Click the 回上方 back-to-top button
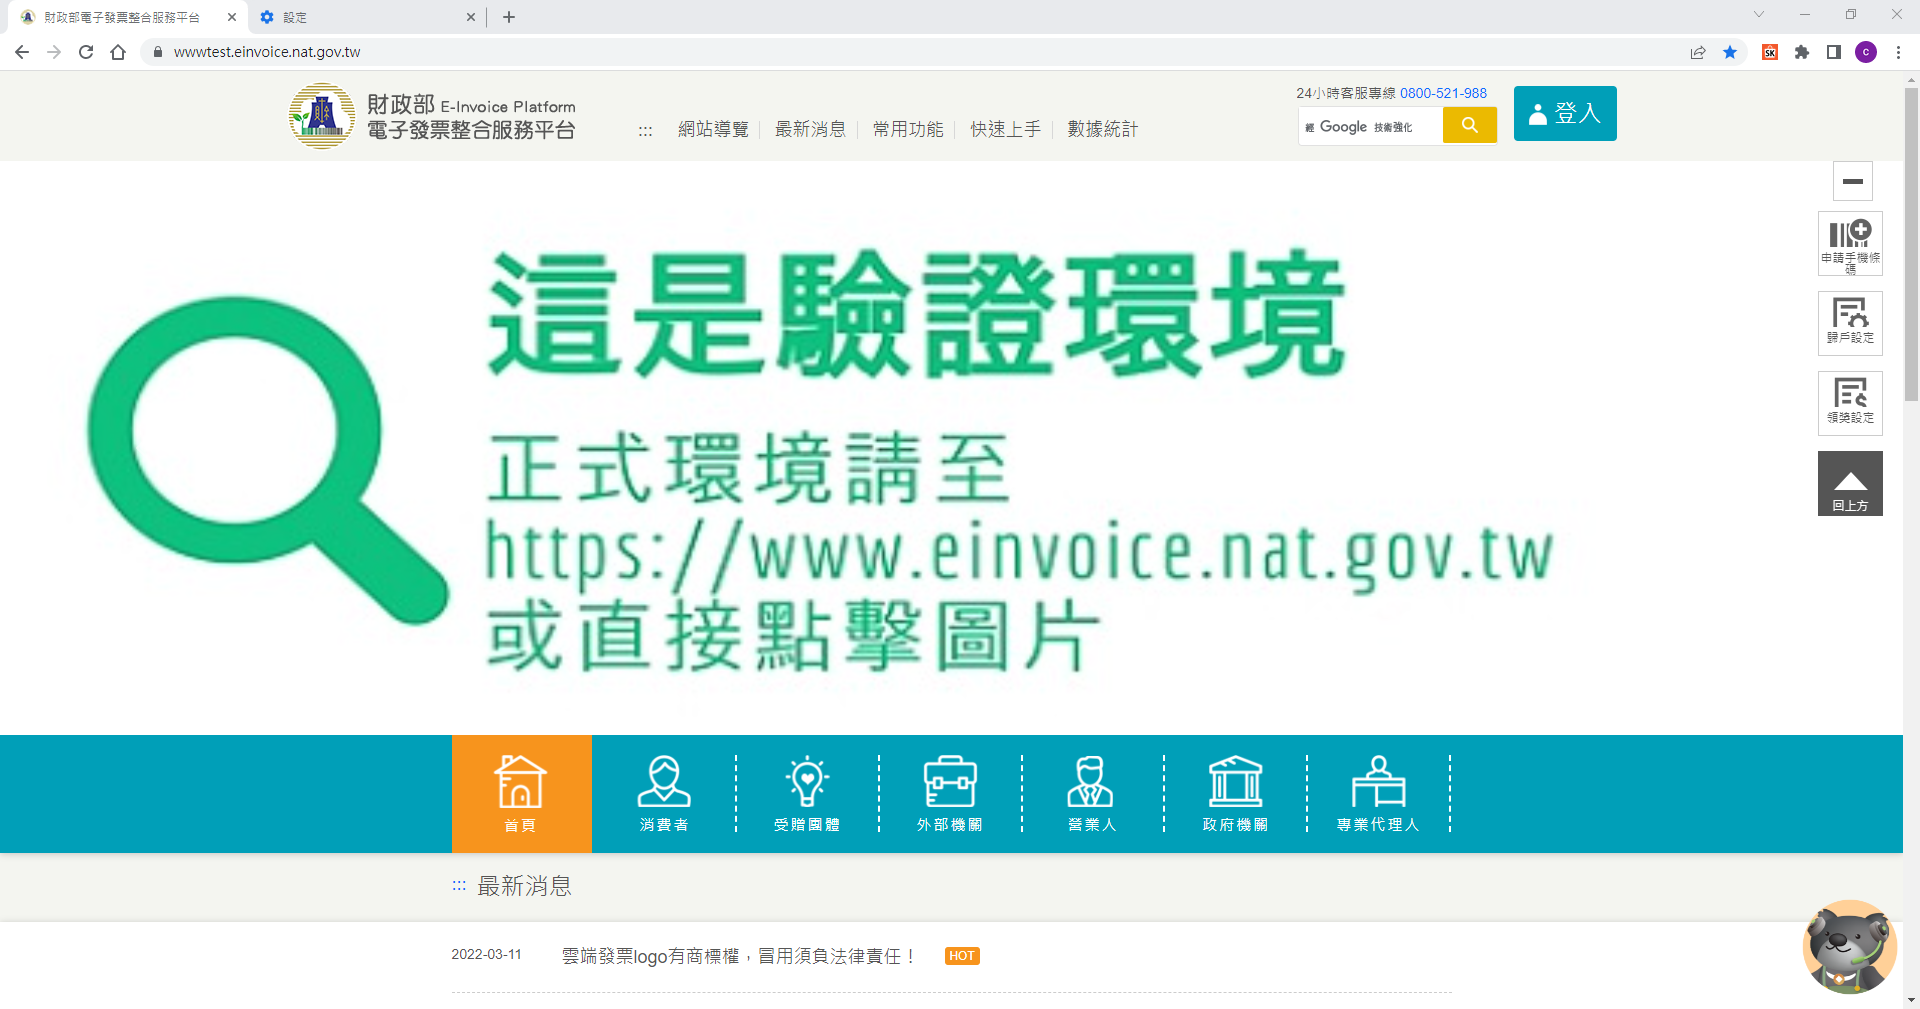 pos(1850,484)
